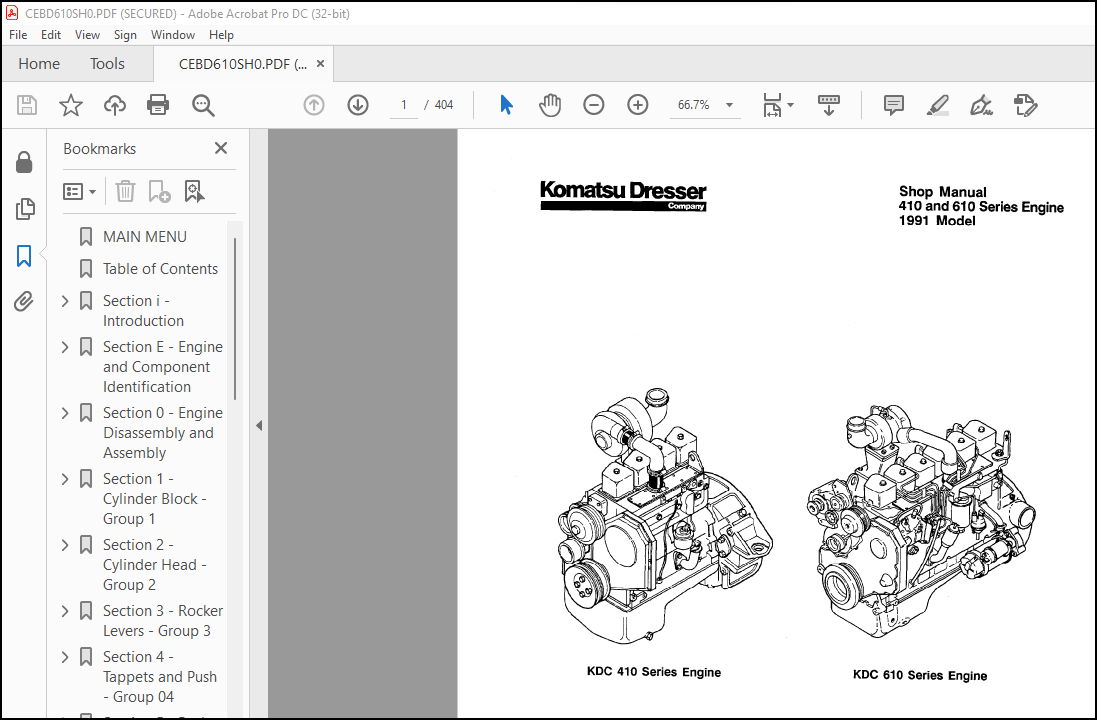Click the Bookmarks sidebar panel icon
This screenshot has height=720, width=1097.
click(x=24, y=255)
